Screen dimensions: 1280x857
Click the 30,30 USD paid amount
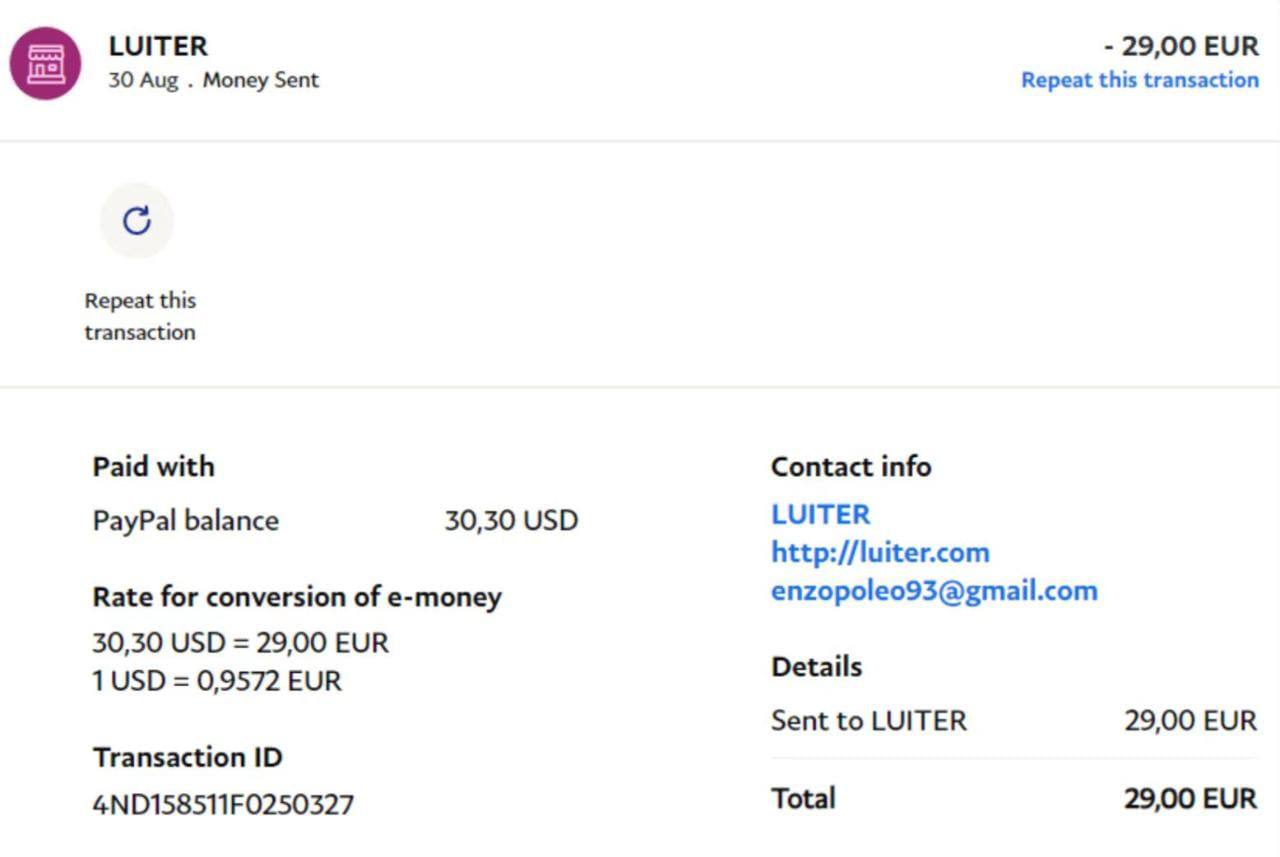(x=511, y=521)
